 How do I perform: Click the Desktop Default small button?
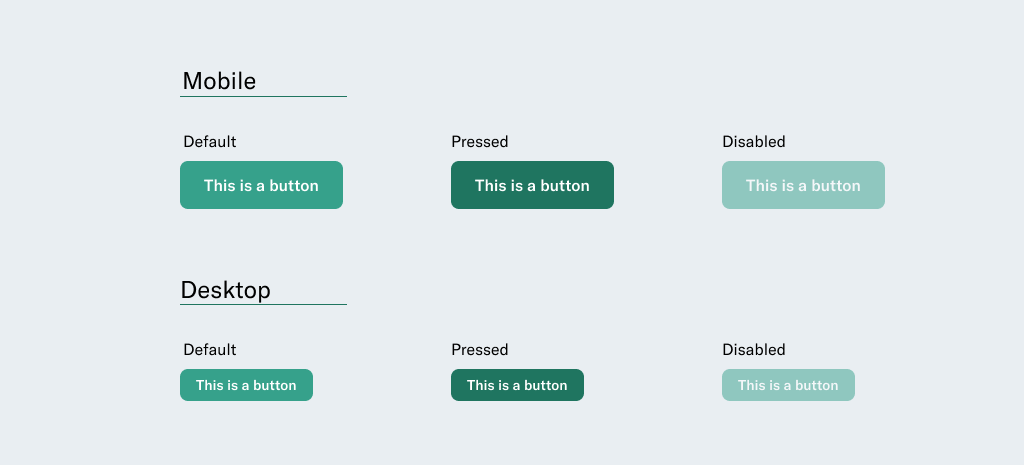click(246, 385)
